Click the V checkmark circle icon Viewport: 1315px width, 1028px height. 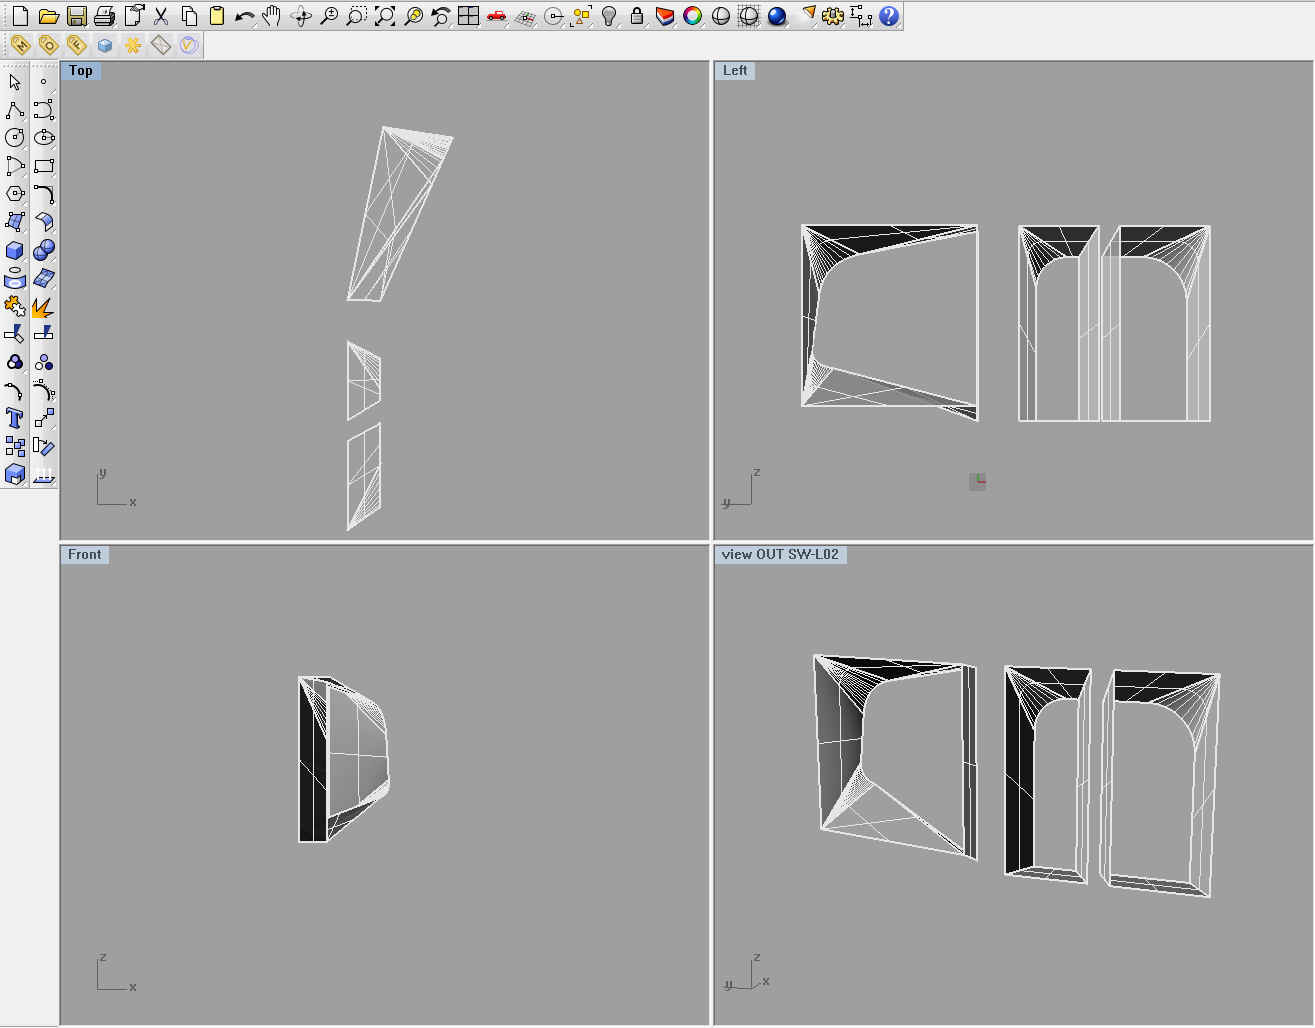(188, 45)
